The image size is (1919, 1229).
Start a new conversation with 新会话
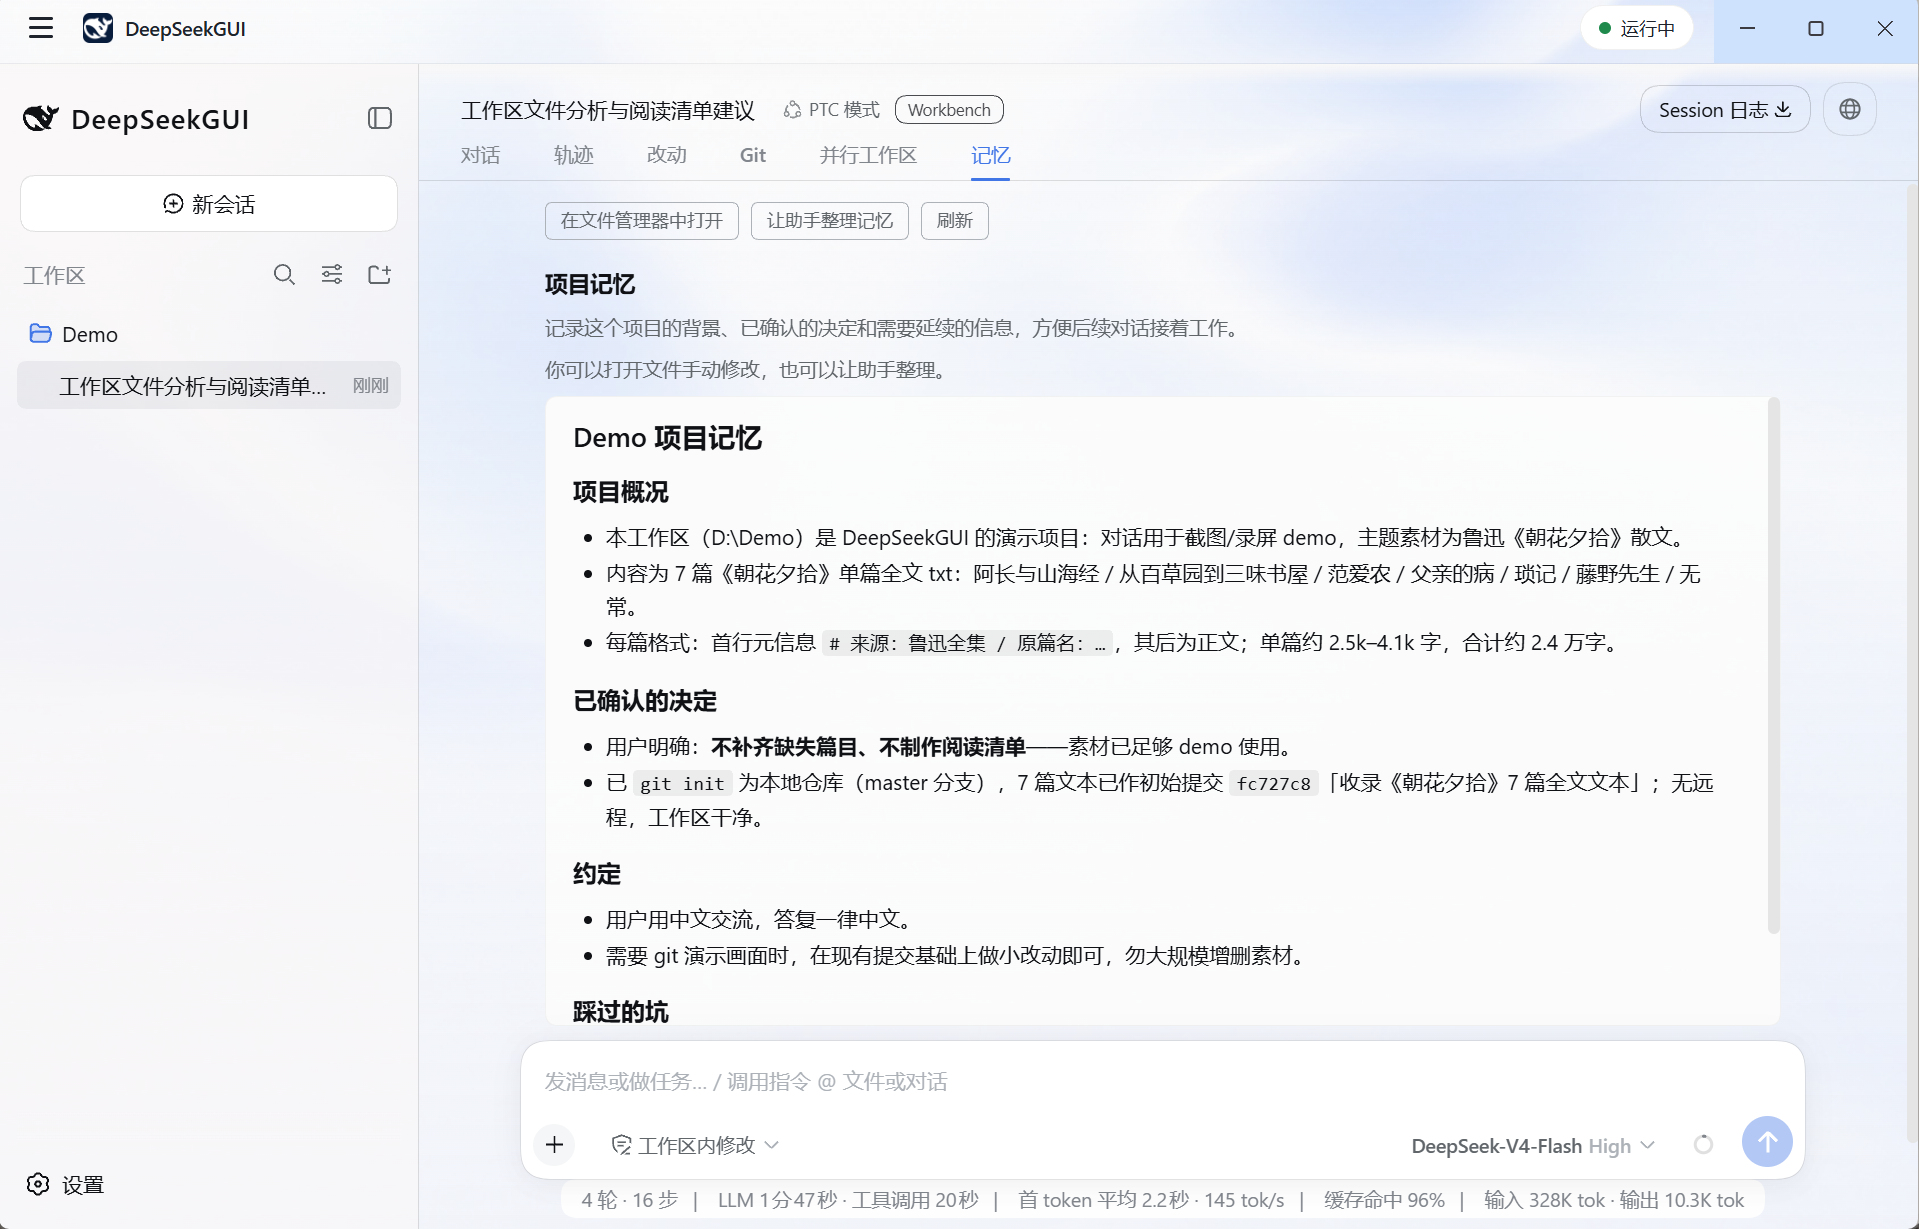coord(209,204)
